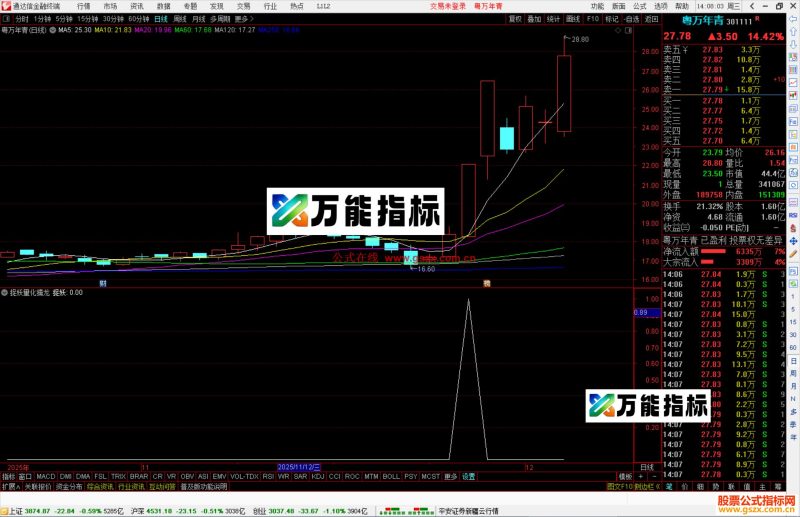Open the 数据 menu
800x517 pixels.
pyautogui.click(x=163, y=6)
